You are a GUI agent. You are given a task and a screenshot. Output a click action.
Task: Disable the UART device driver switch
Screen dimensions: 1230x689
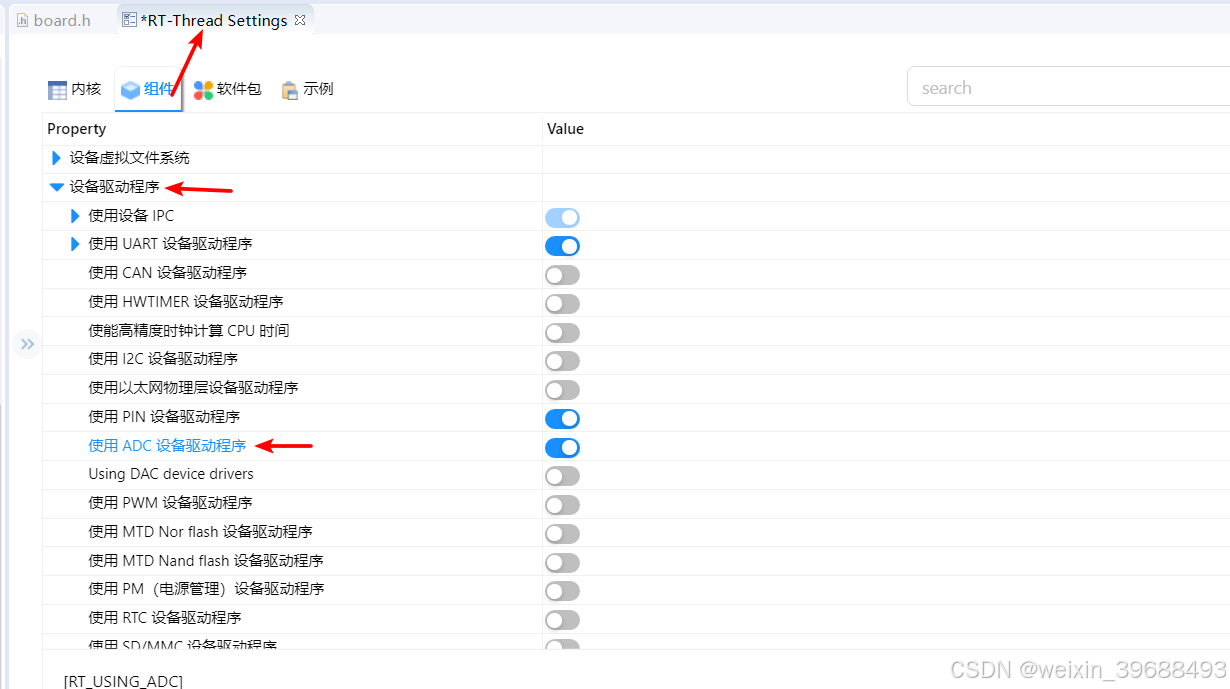click(562, 246)
